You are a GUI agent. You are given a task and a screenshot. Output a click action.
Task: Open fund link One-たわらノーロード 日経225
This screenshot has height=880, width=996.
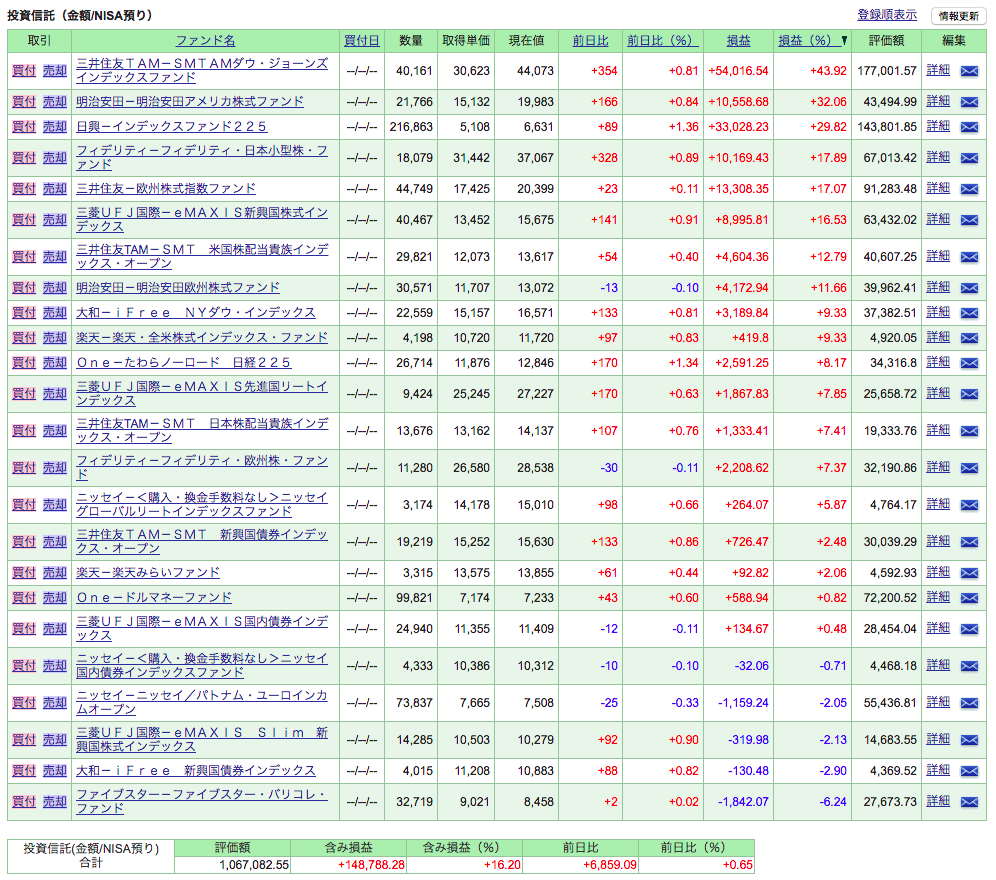point(184,363)
